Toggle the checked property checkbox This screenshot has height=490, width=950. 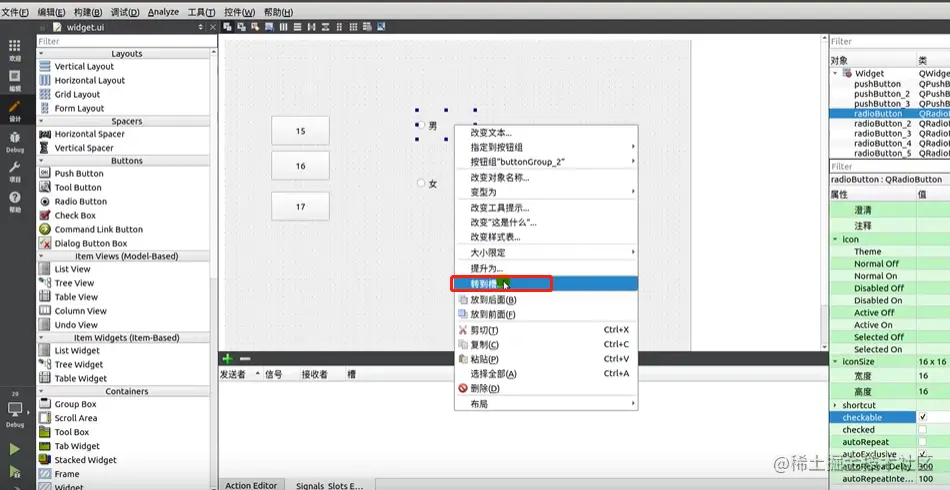923,429
